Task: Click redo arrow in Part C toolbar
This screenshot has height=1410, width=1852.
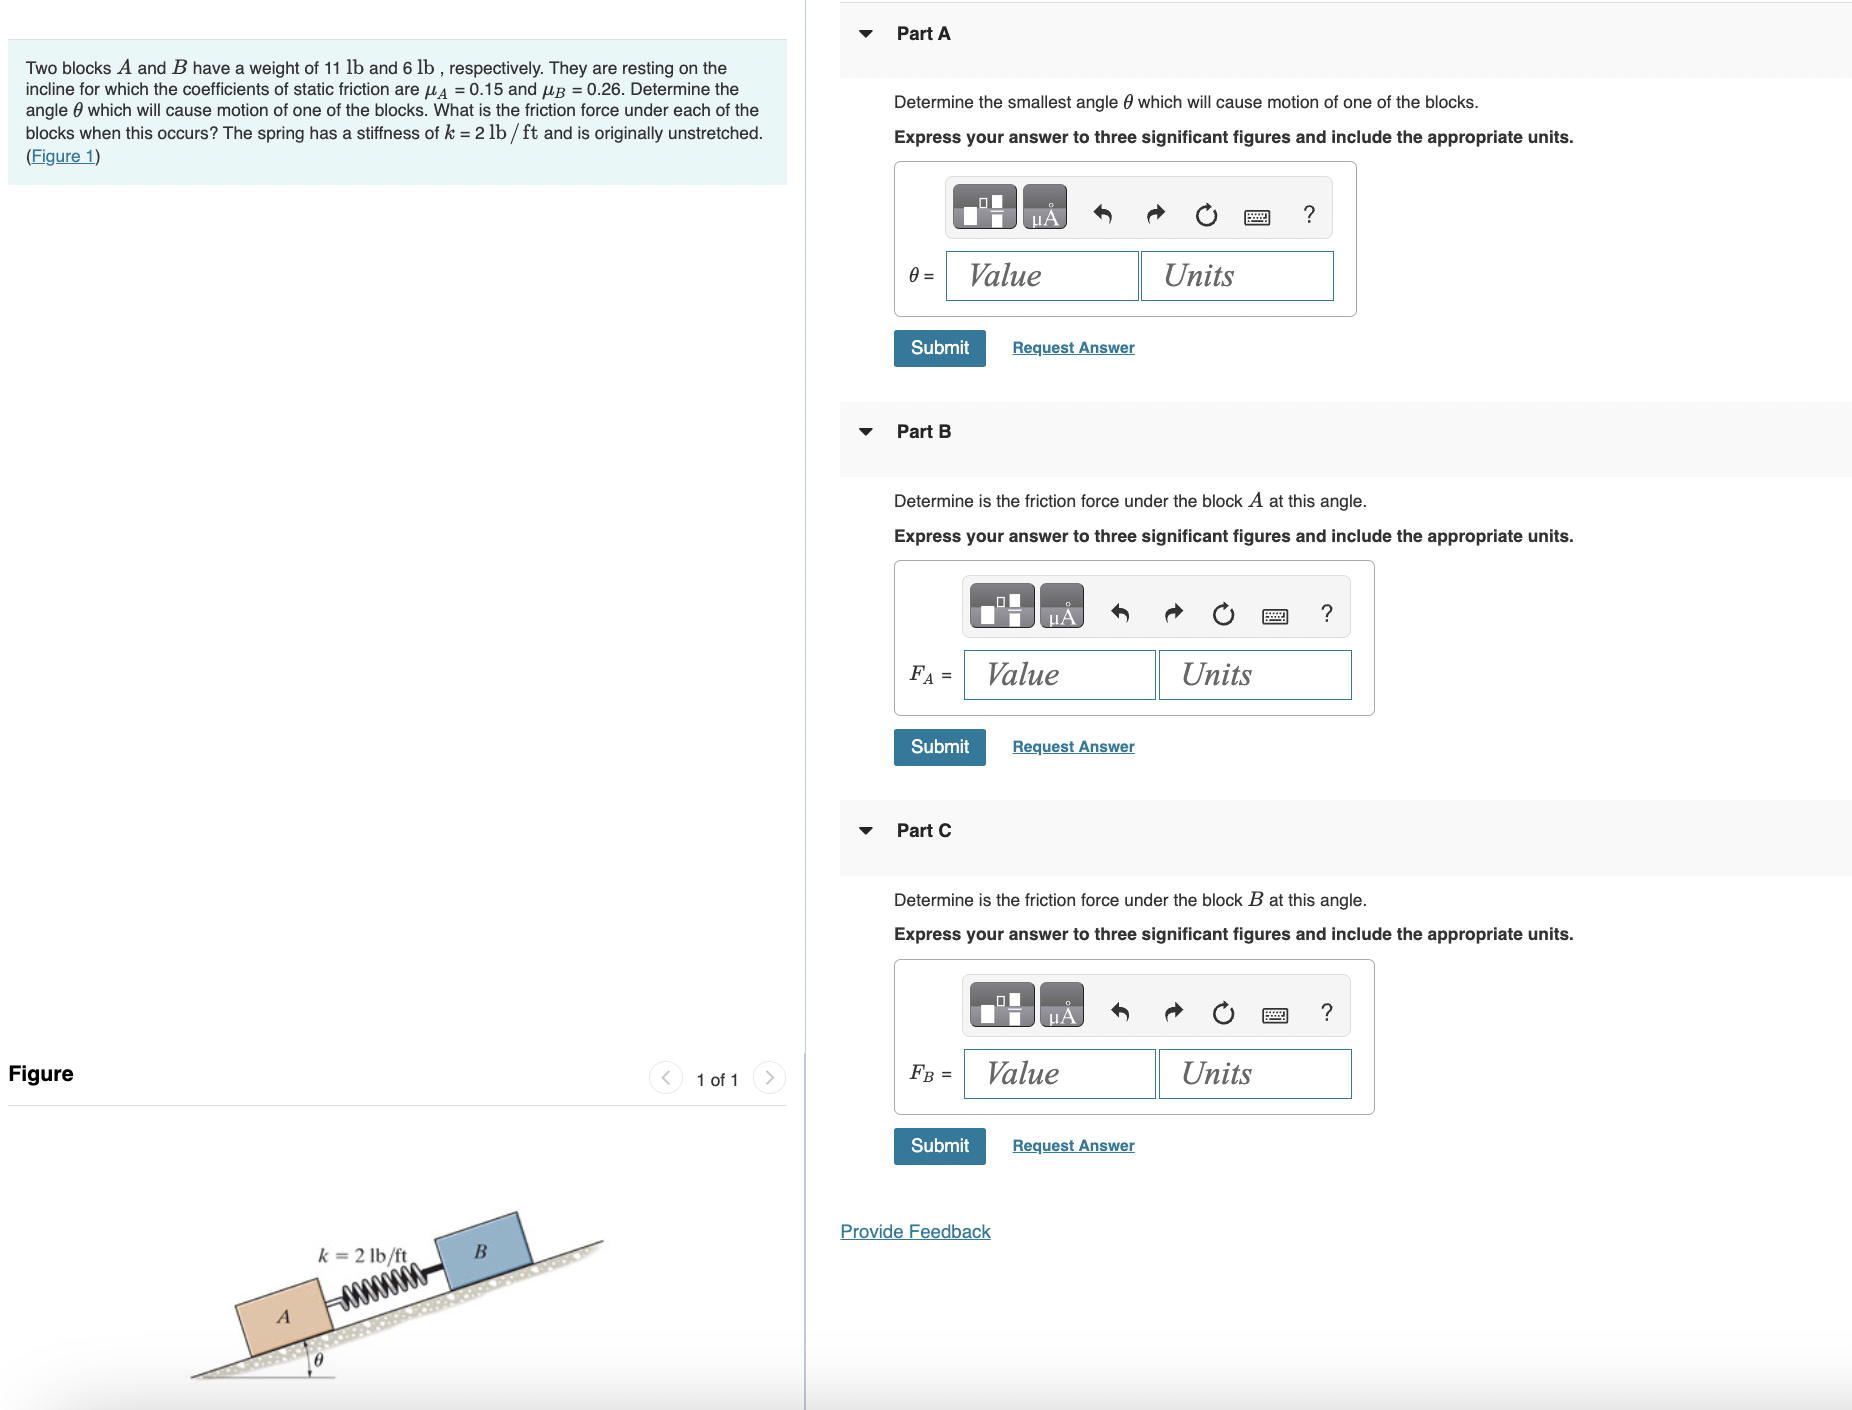Action: coord(1173,1012)
